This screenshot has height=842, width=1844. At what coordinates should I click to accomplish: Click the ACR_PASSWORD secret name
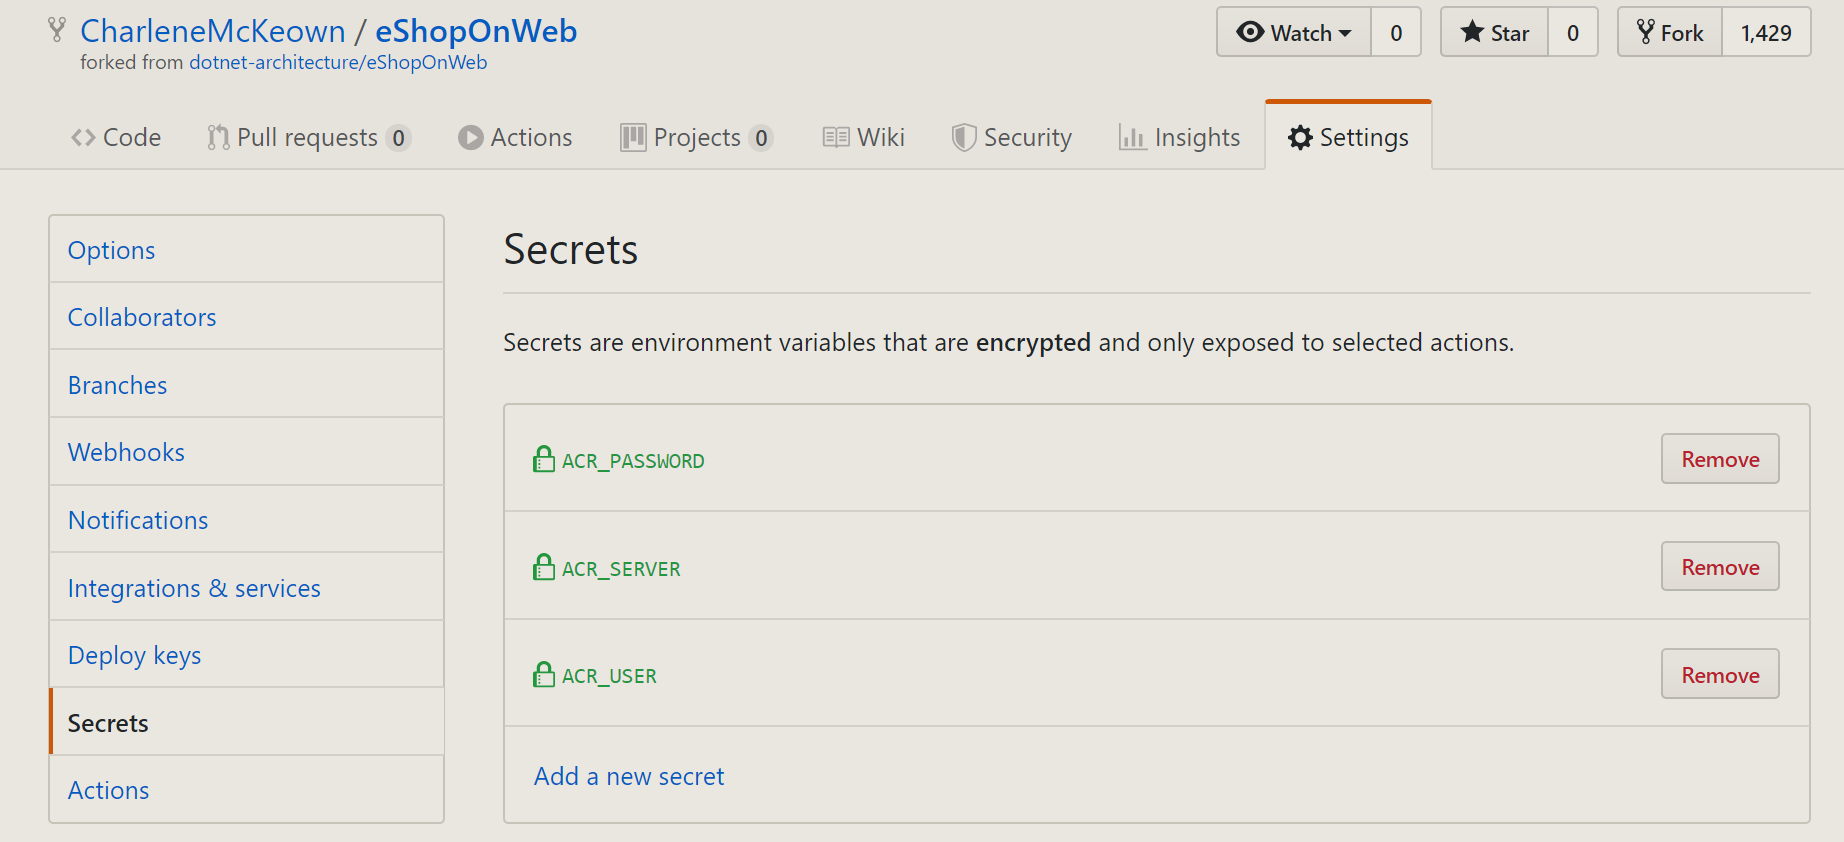(633, 461)
